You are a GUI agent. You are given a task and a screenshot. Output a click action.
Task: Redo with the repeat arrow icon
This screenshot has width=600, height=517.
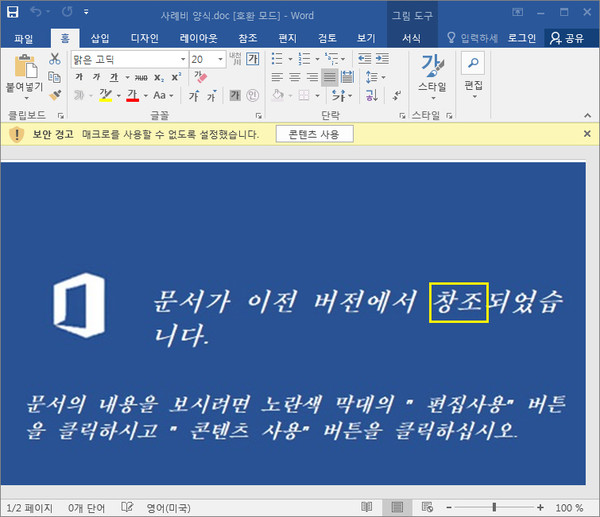[67, 12]
